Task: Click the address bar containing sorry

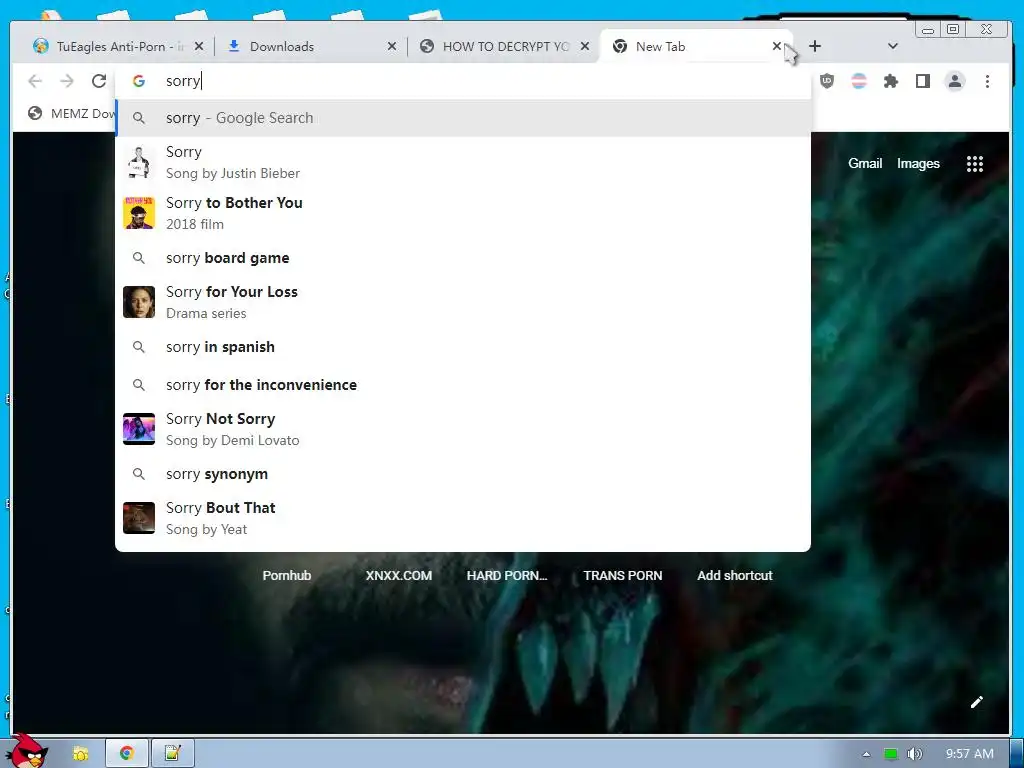Action: click(463, 81)
